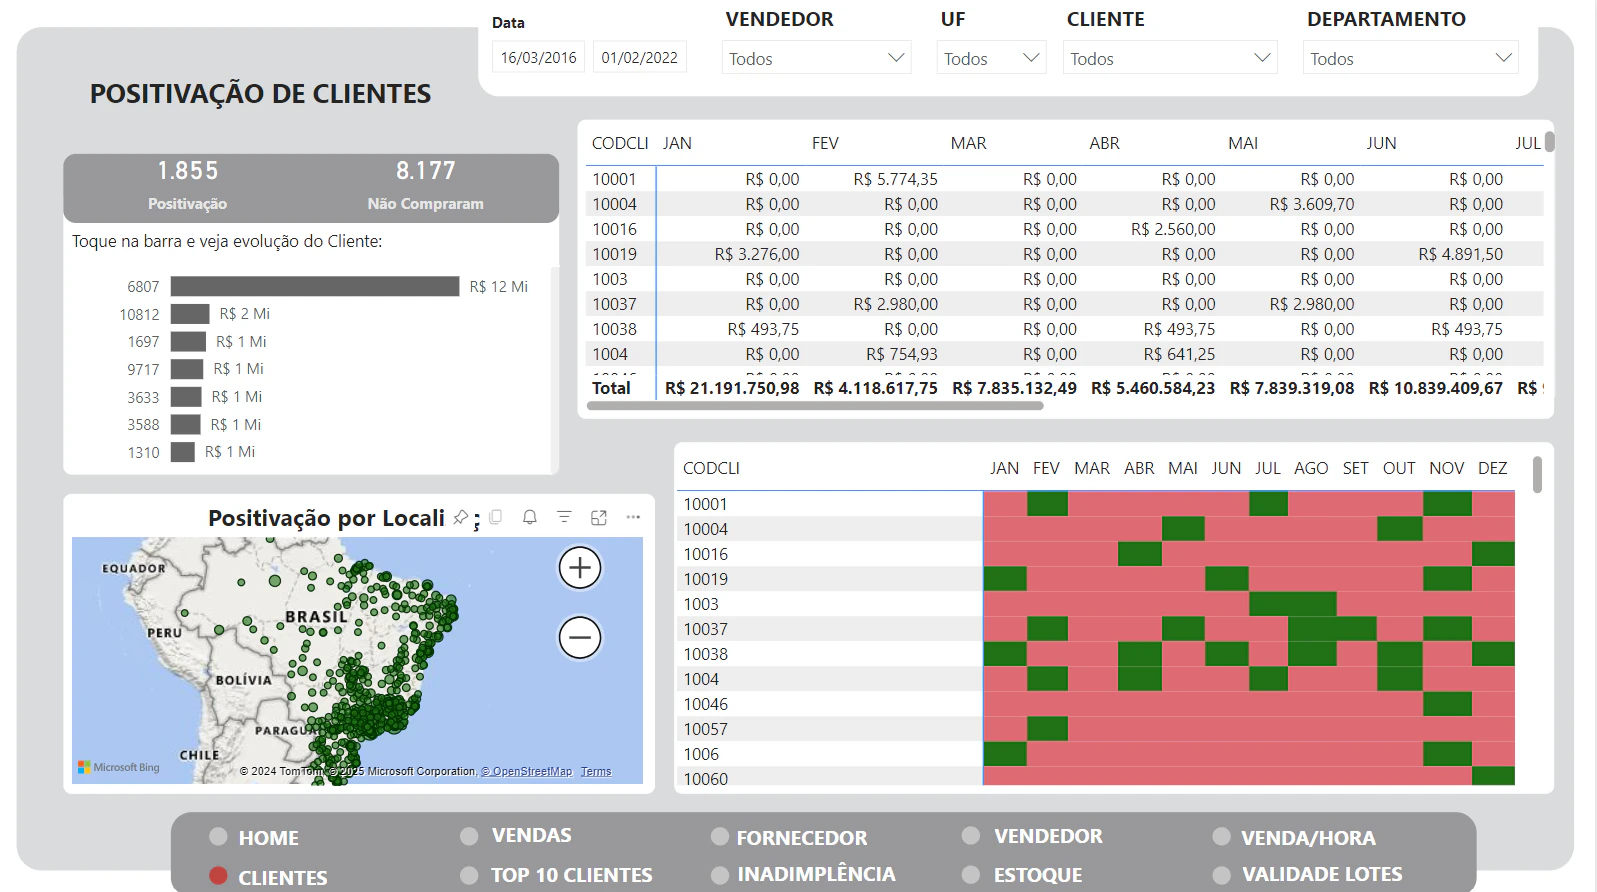The height and width of the screenshot is (892, 1597).
Task: Open more options ellipsis on the map visual
Action: coord(633,517)
